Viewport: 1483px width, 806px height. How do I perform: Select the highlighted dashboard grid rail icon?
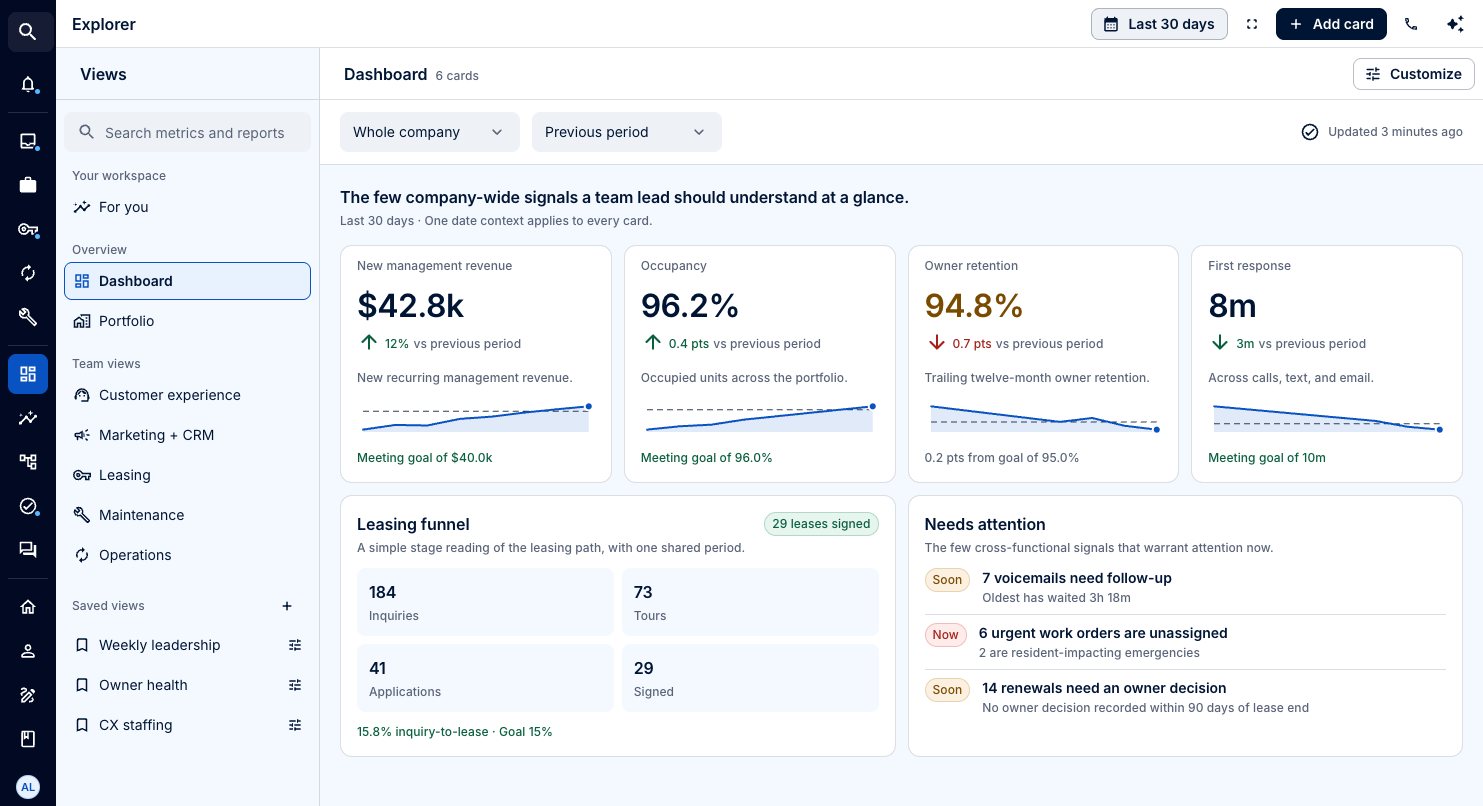click(x=28, y=374)
